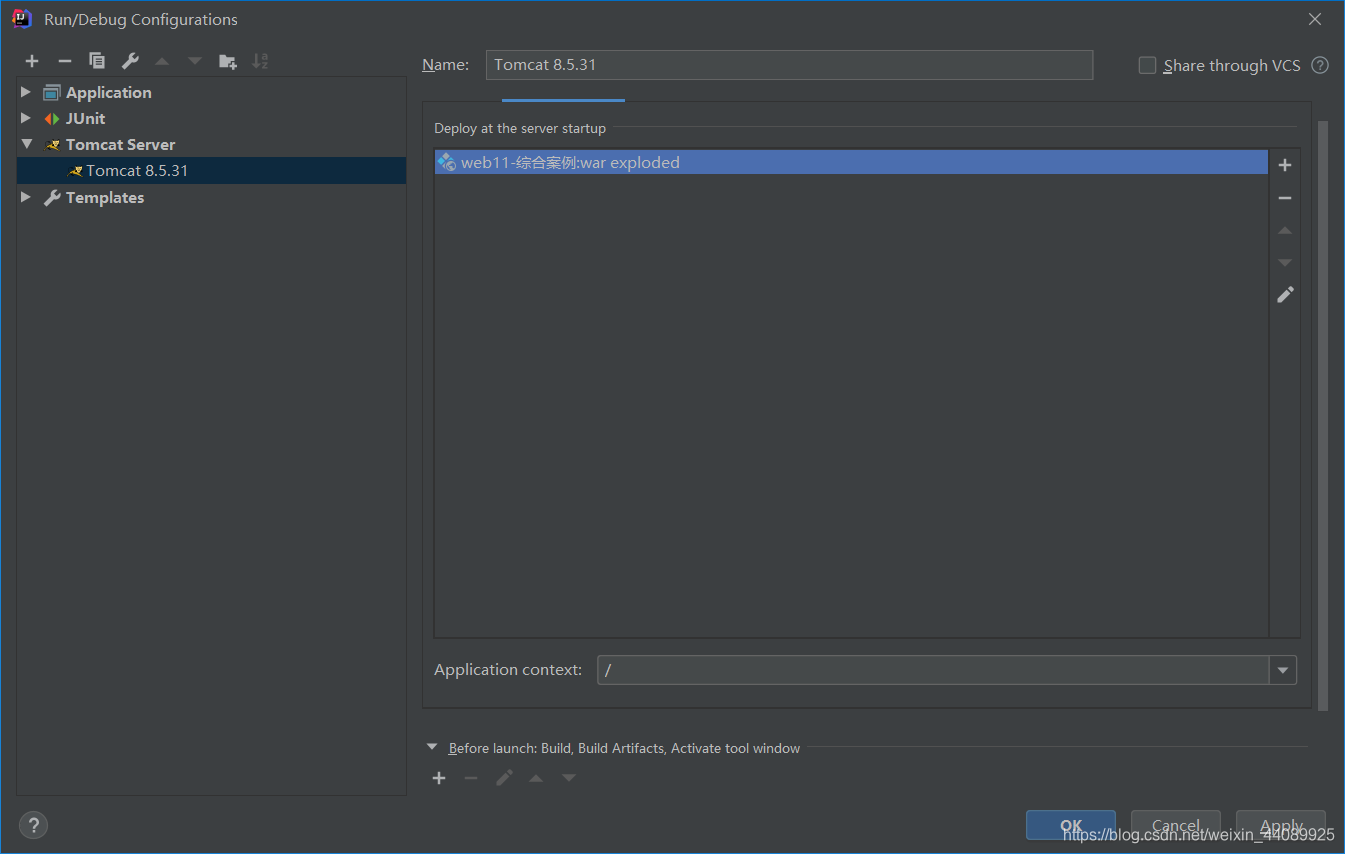The image size is (1345, 854).
Task: Expand the JUnit tree node
Action: [26, 118]
